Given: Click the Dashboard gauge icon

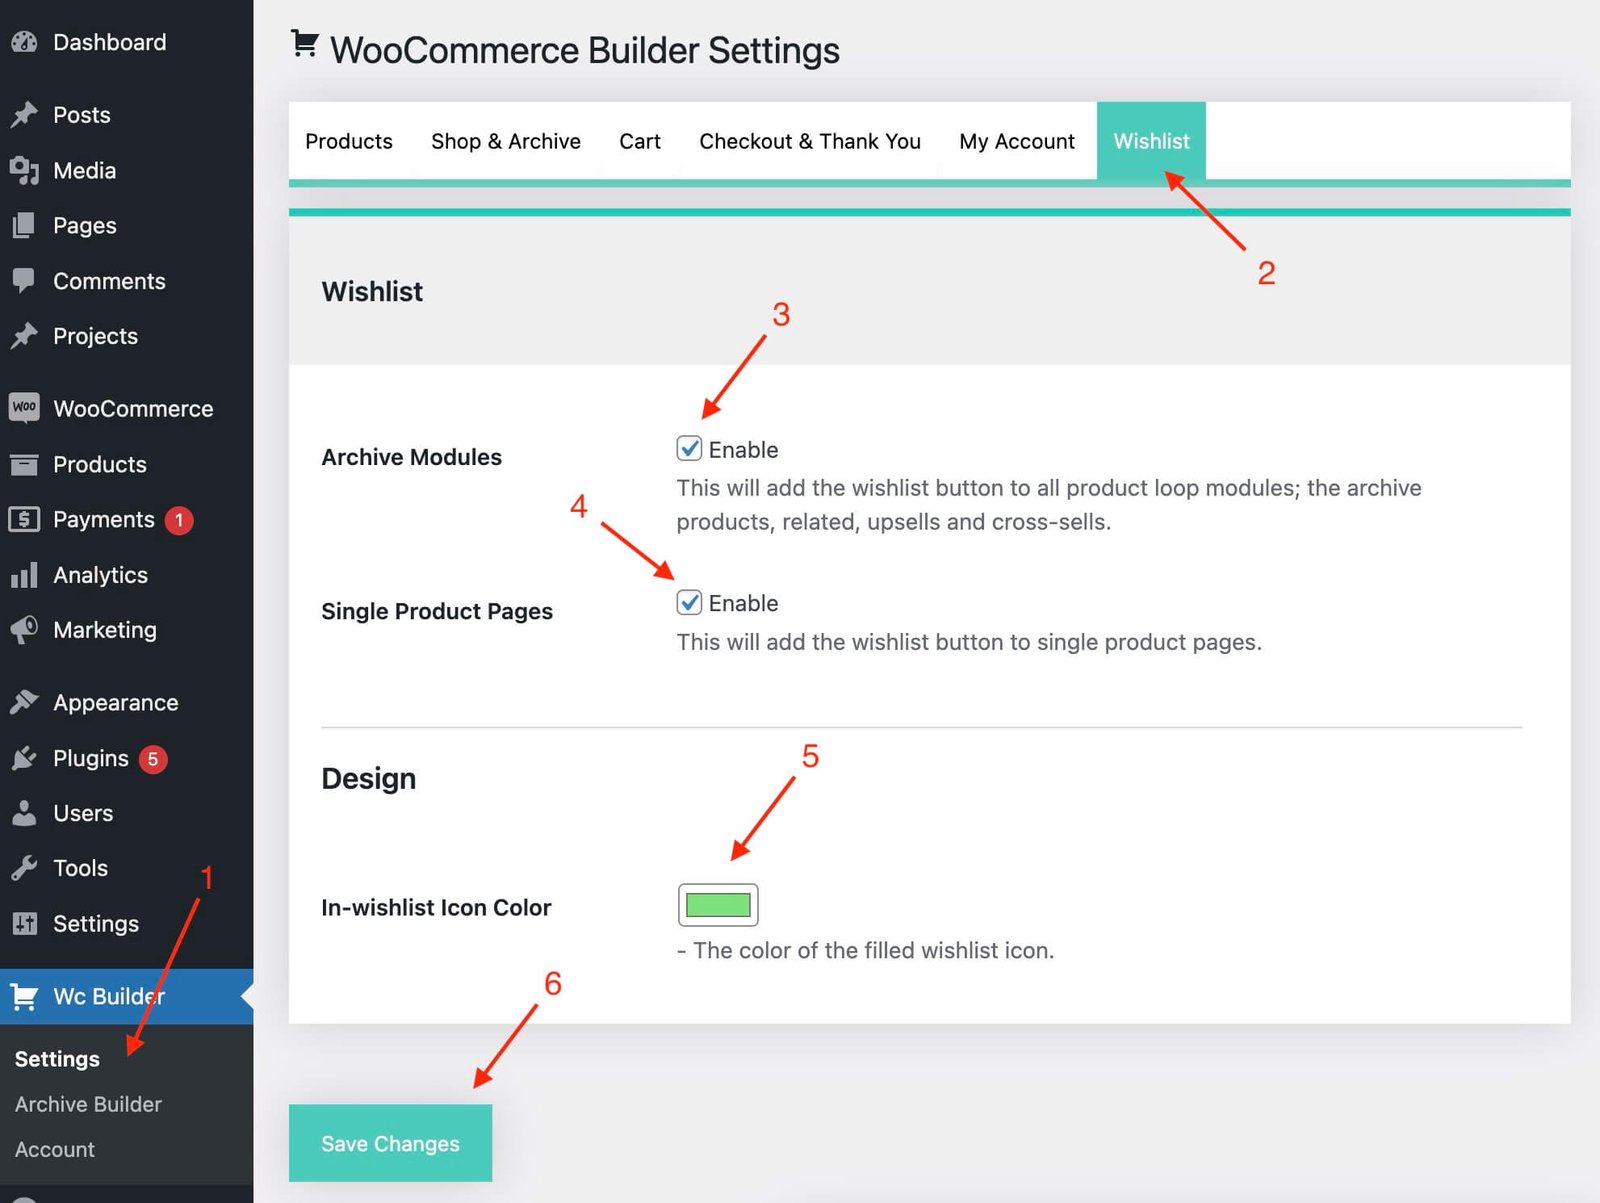Looking at the screenshot, I should coord(24,42).
